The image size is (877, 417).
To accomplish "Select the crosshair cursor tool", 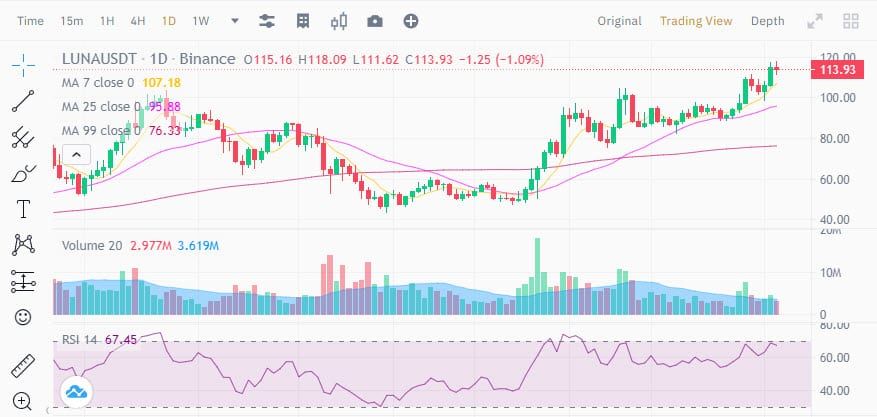I will point(23,66).
